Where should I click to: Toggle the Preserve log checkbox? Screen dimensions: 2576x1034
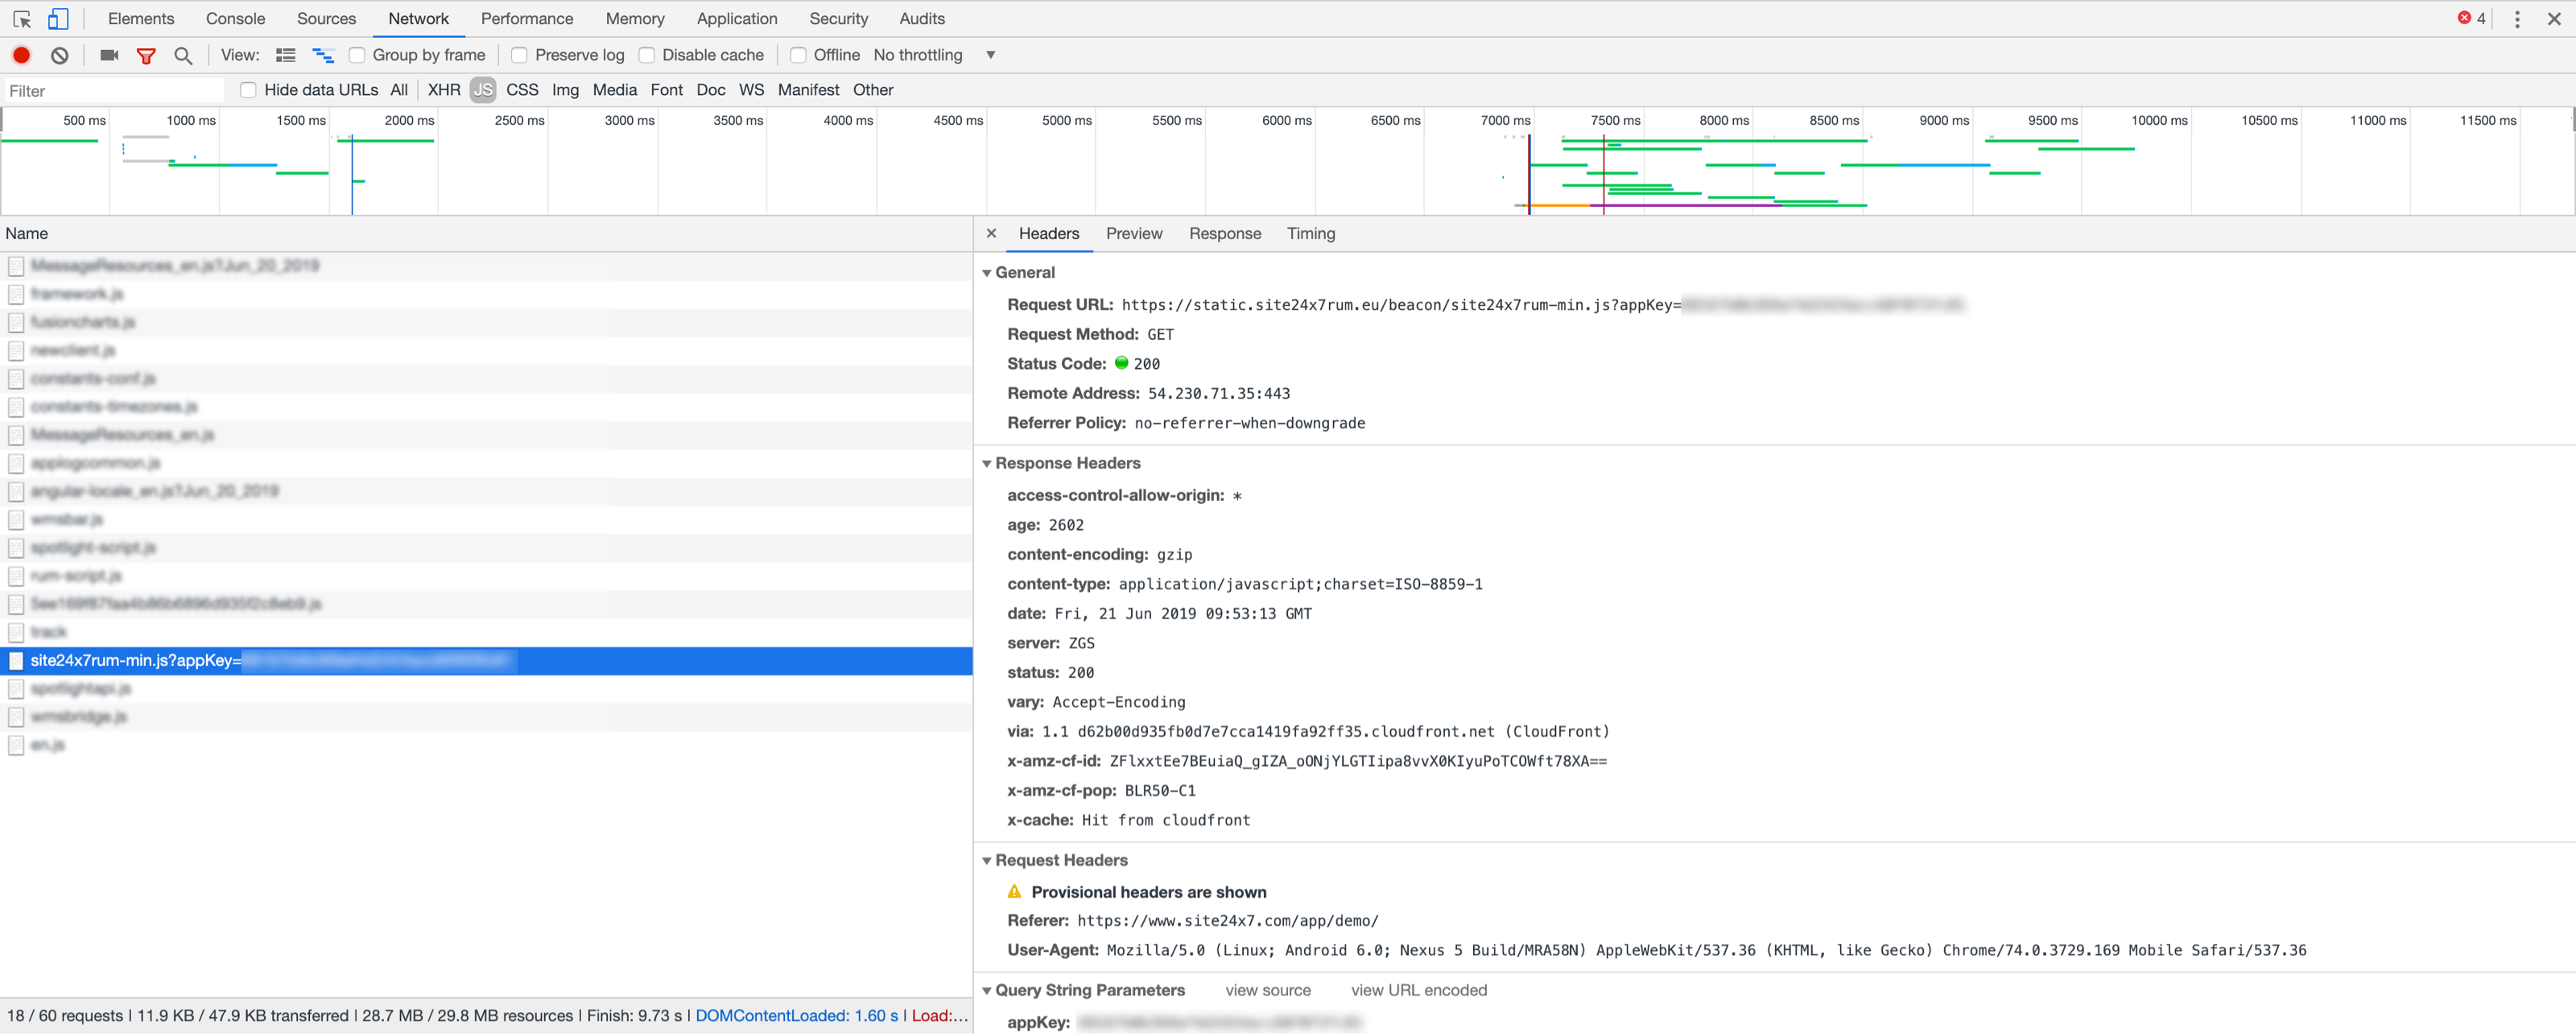coord(519,54)
